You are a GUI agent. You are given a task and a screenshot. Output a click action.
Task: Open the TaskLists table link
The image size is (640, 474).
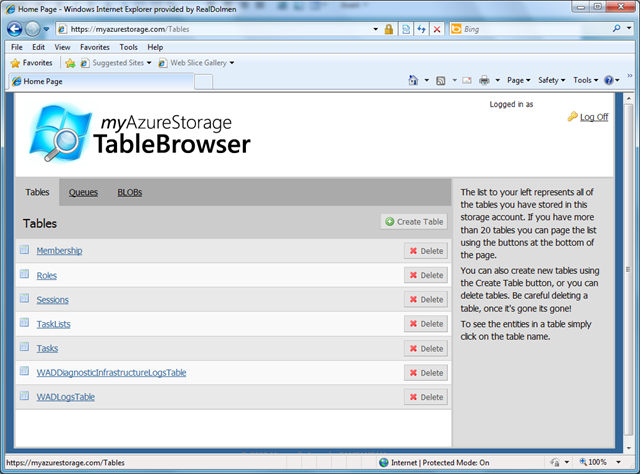coord(53,324)
